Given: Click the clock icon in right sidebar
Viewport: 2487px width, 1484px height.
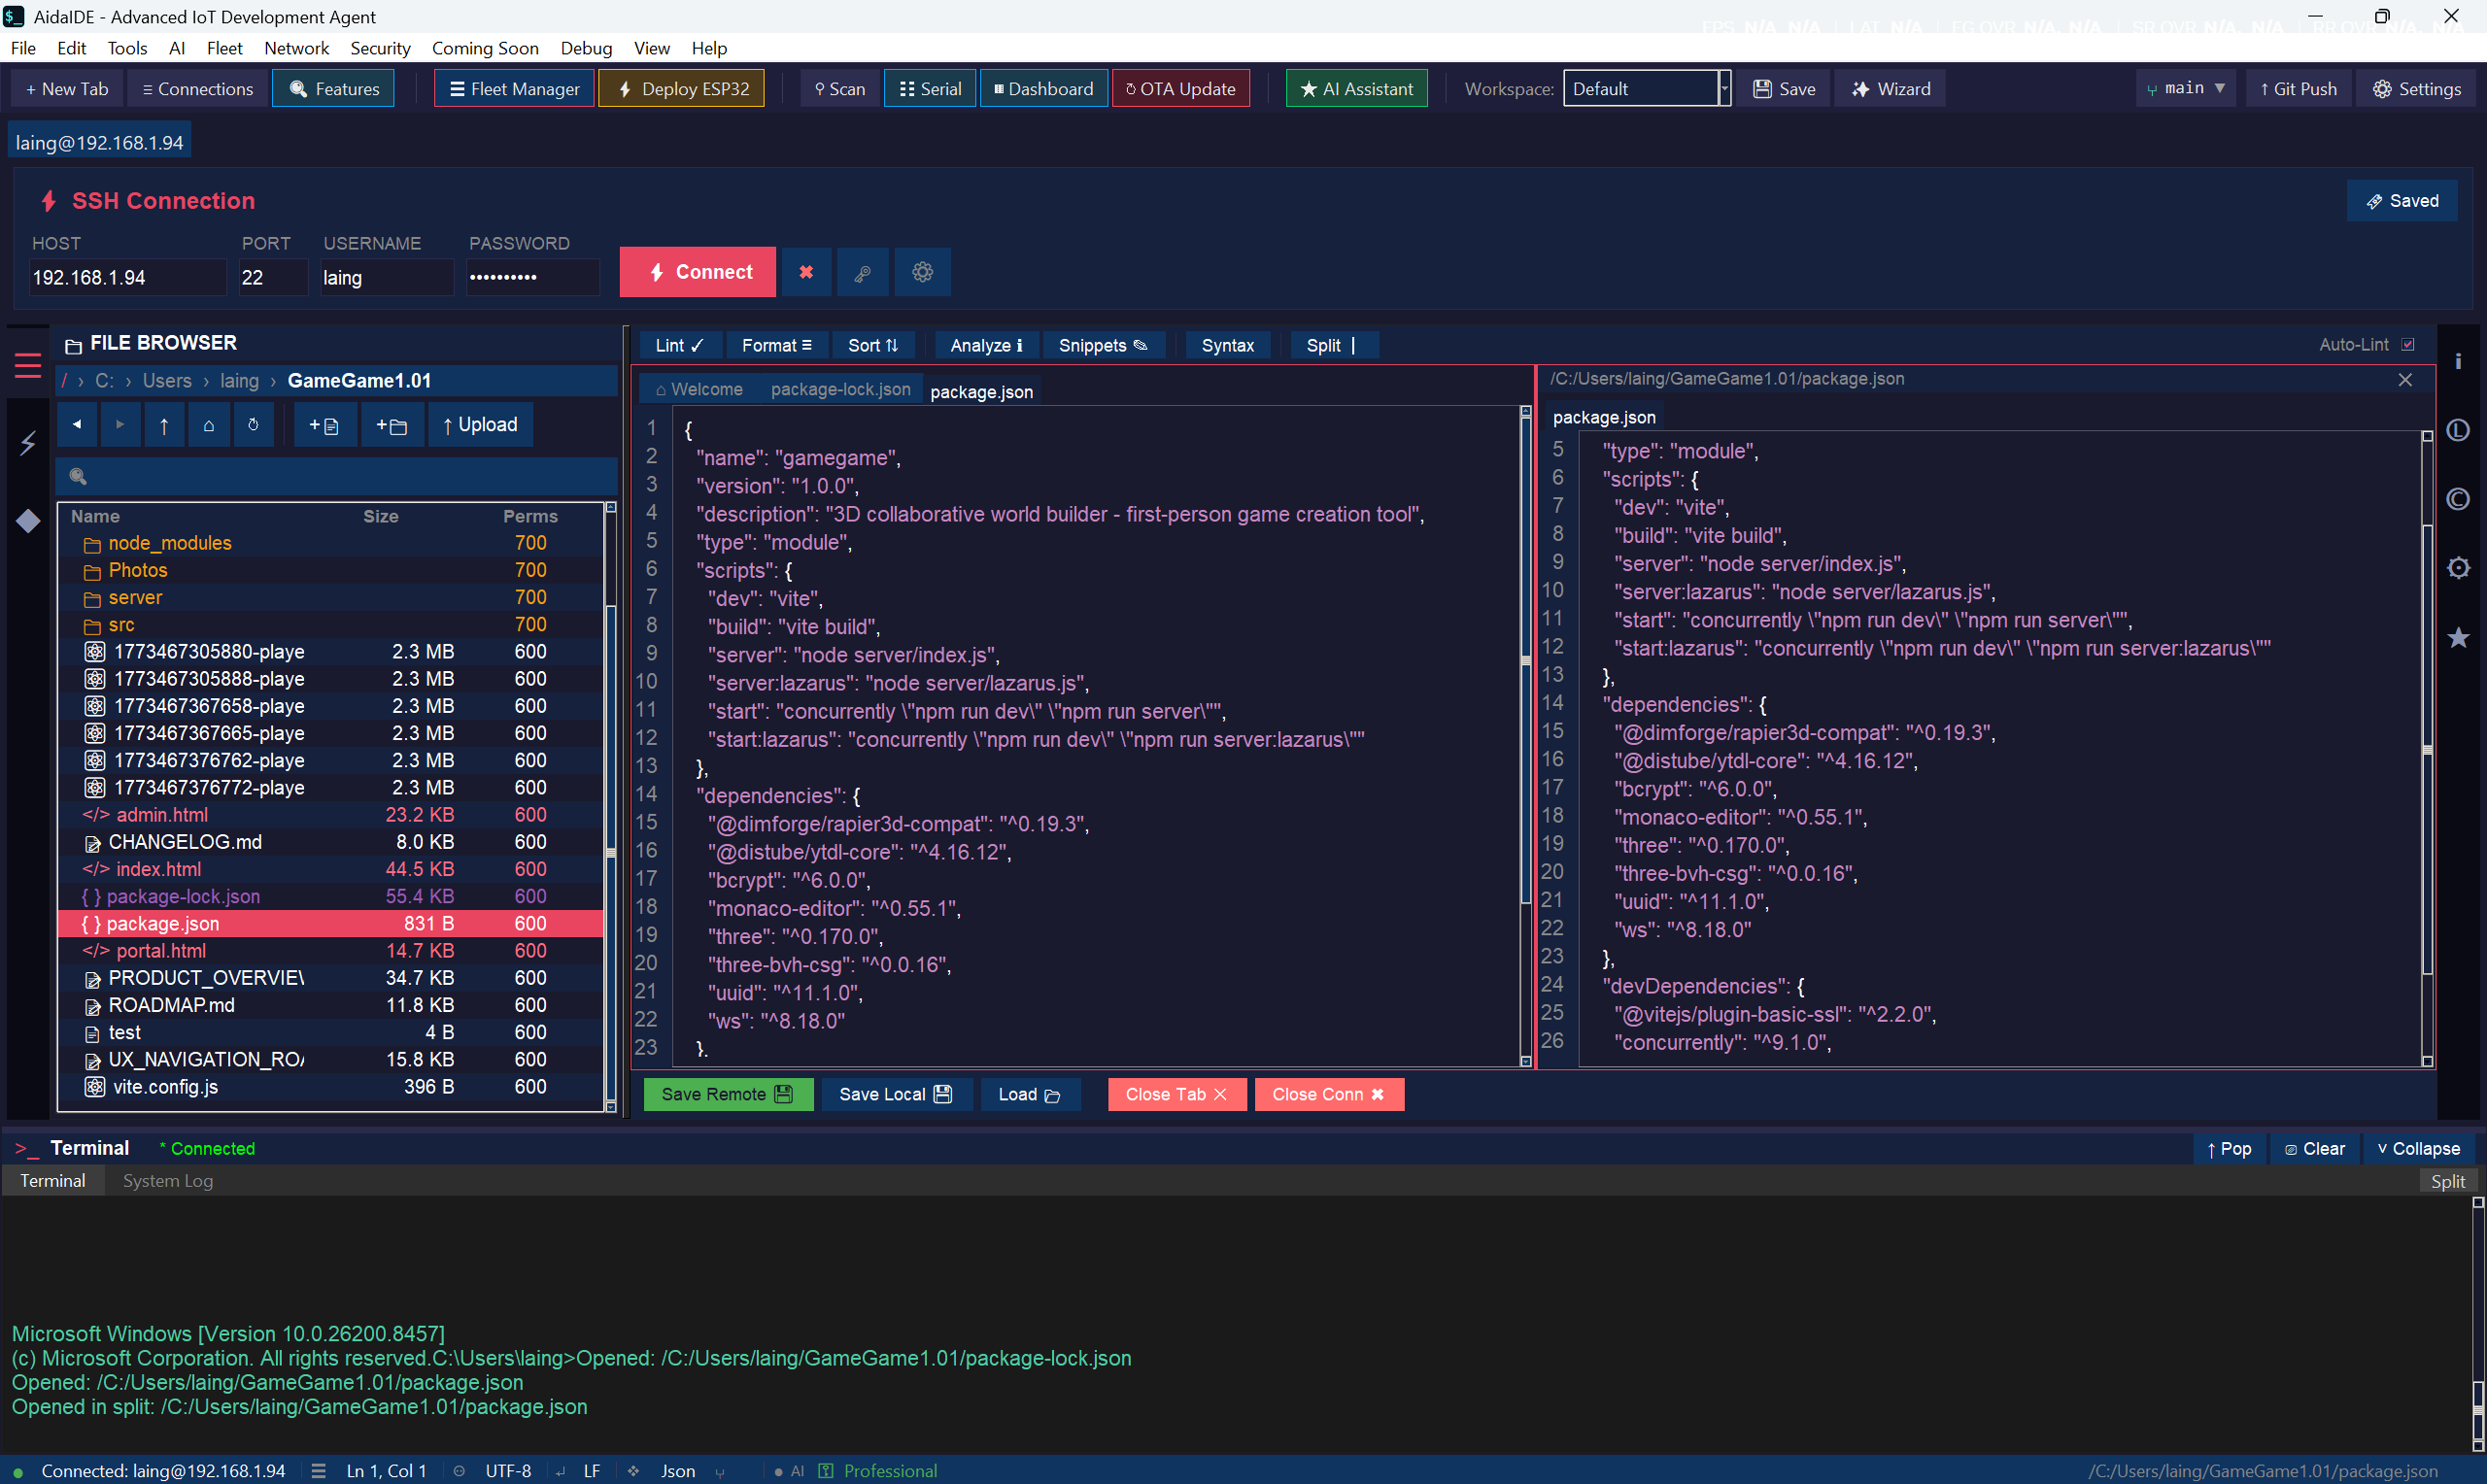Looking at the screenshot, I should pyautogui.click(x=2458, y=430).
